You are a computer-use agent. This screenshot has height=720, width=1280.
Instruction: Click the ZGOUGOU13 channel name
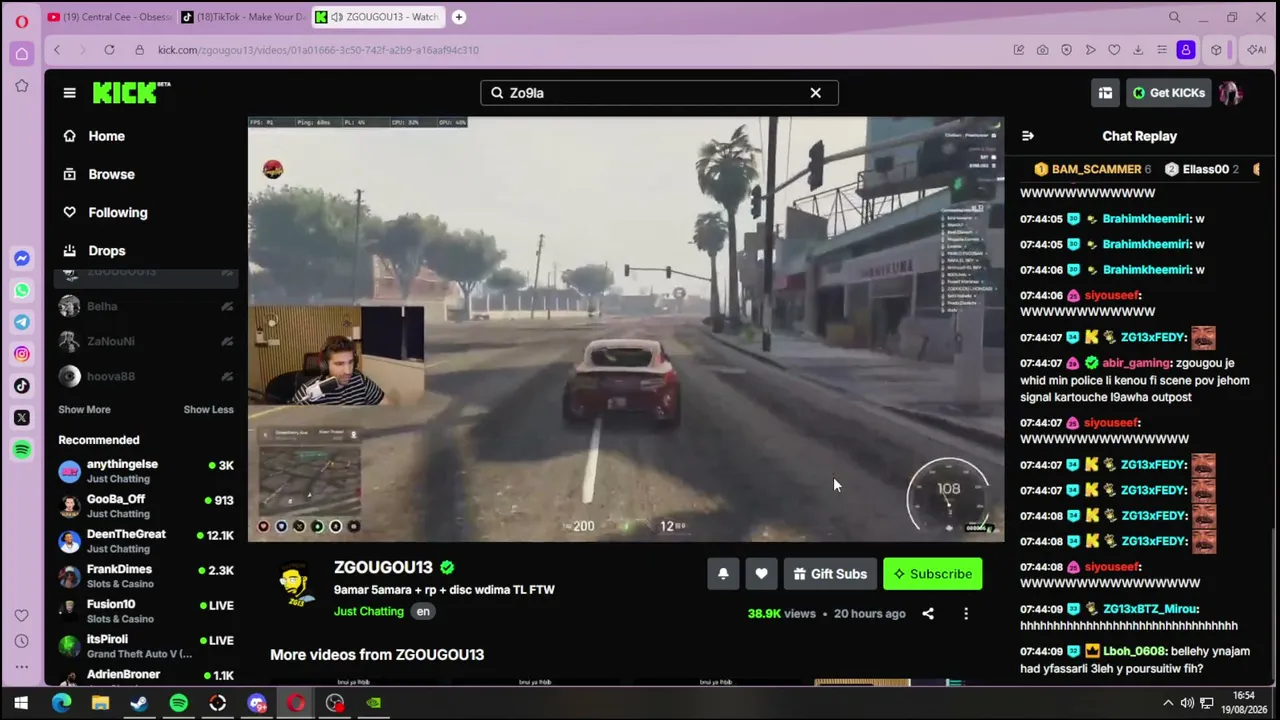tap(383, 567)
